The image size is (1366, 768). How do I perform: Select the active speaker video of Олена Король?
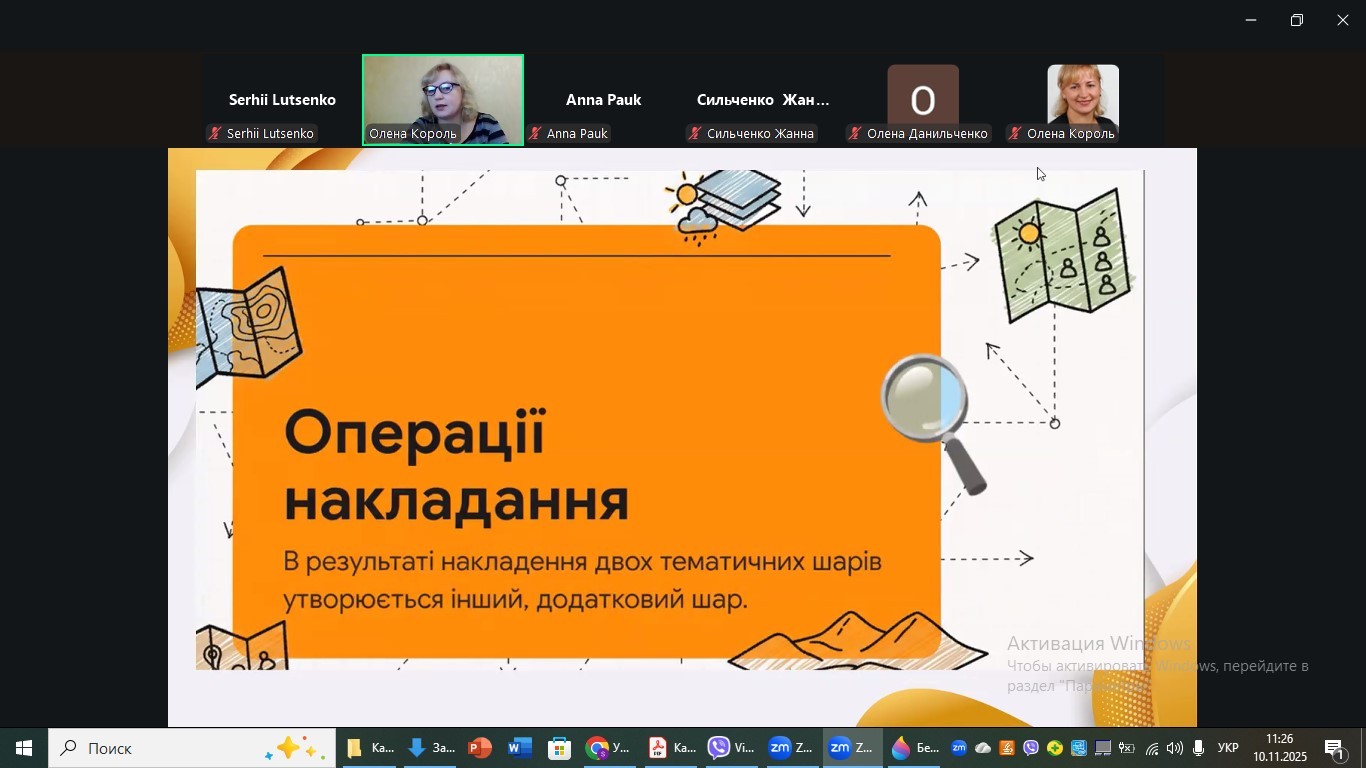pyautogui.click(x=443, y=100)
